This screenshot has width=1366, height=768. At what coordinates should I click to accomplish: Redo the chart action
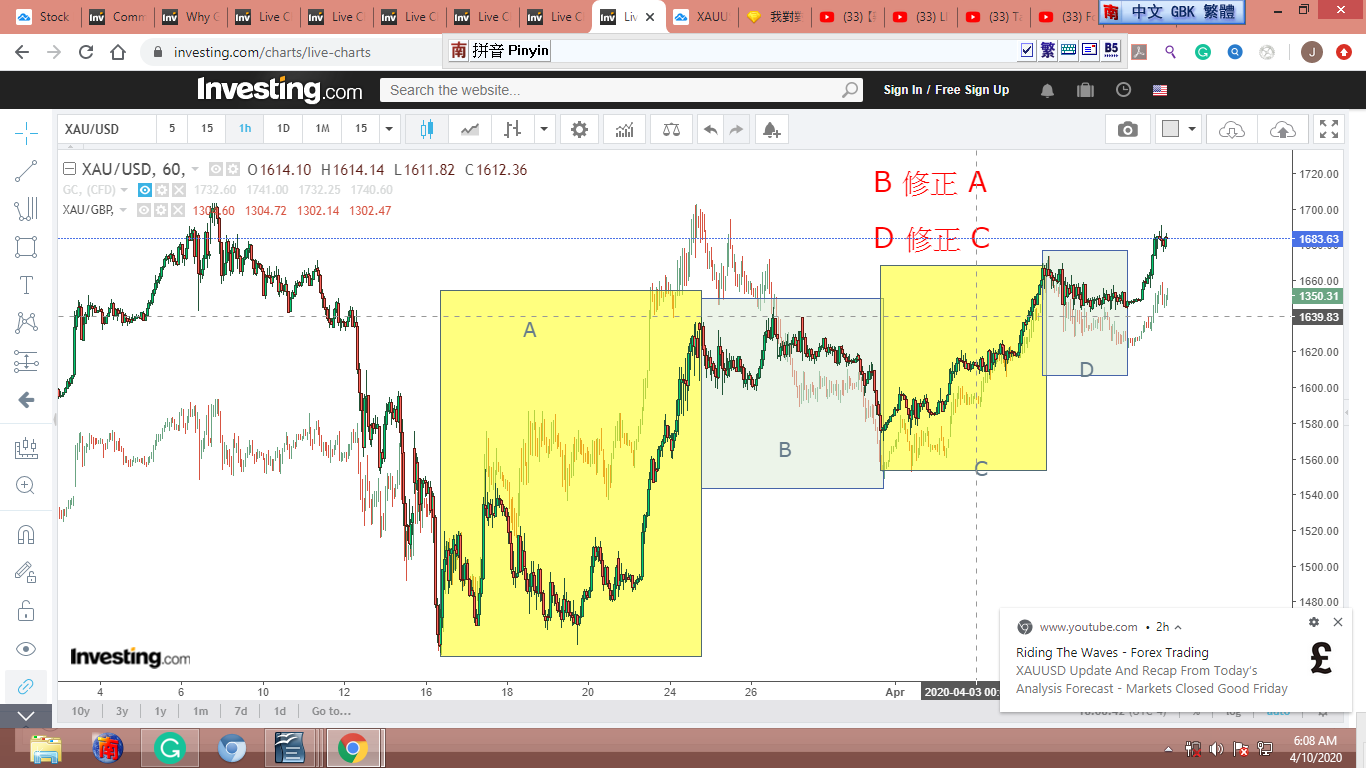pyautogui.click(x=737, y=129)
